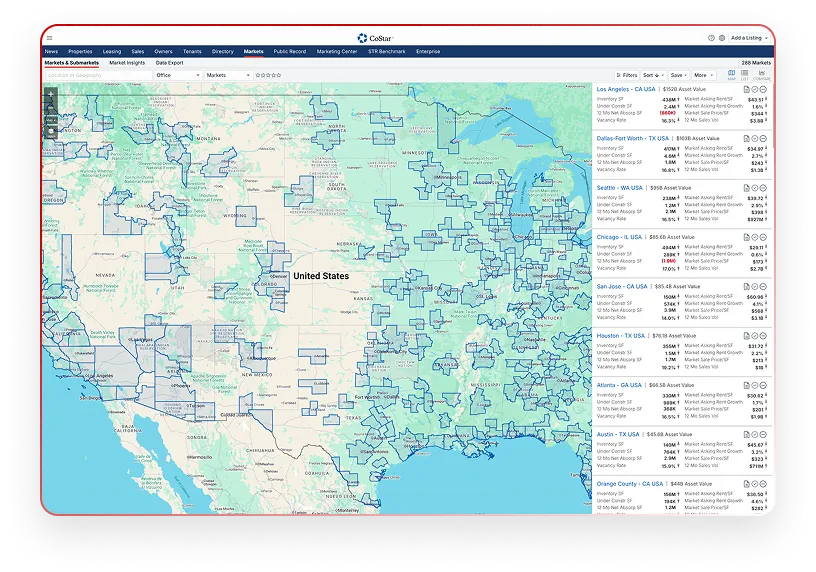Remove Chicago with minus circle icon
This screenshot has width=816, height=572.
(x=763, y=237)
